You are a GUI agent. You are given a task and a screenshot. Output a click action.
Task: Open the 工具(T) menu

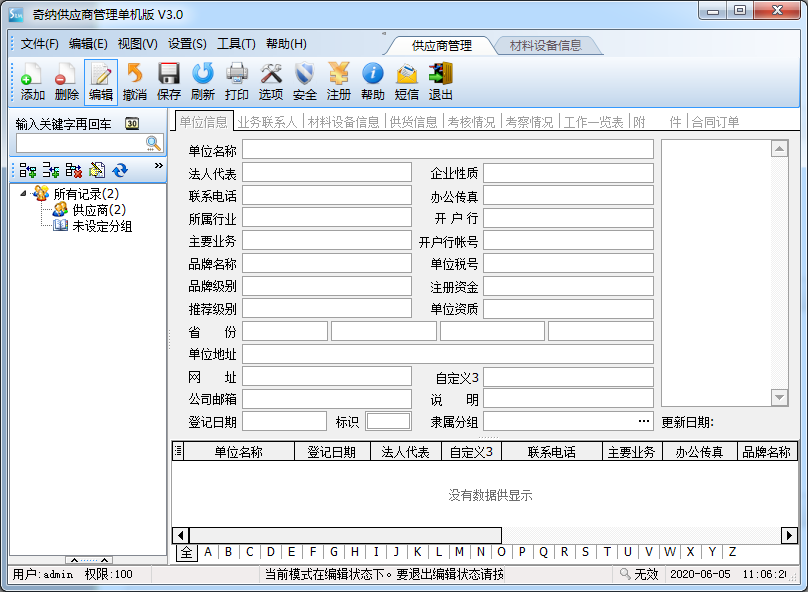pyautogui.click(x=236, y=44)
